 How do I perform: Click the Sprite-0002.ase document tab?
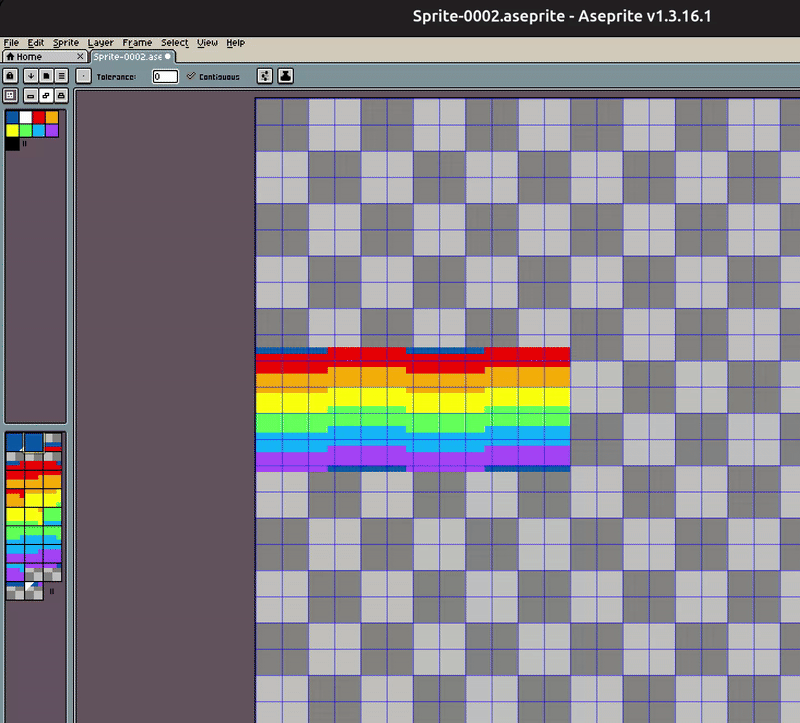click(126, 57)
